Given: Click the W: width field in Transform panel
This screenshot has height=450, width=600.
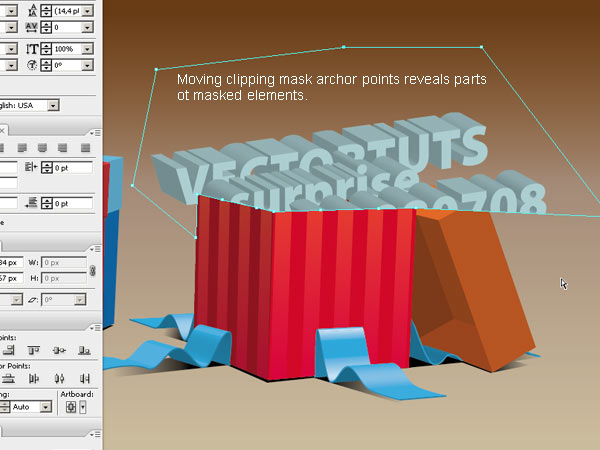Looking at the screenshot, I should click(64, 263).
